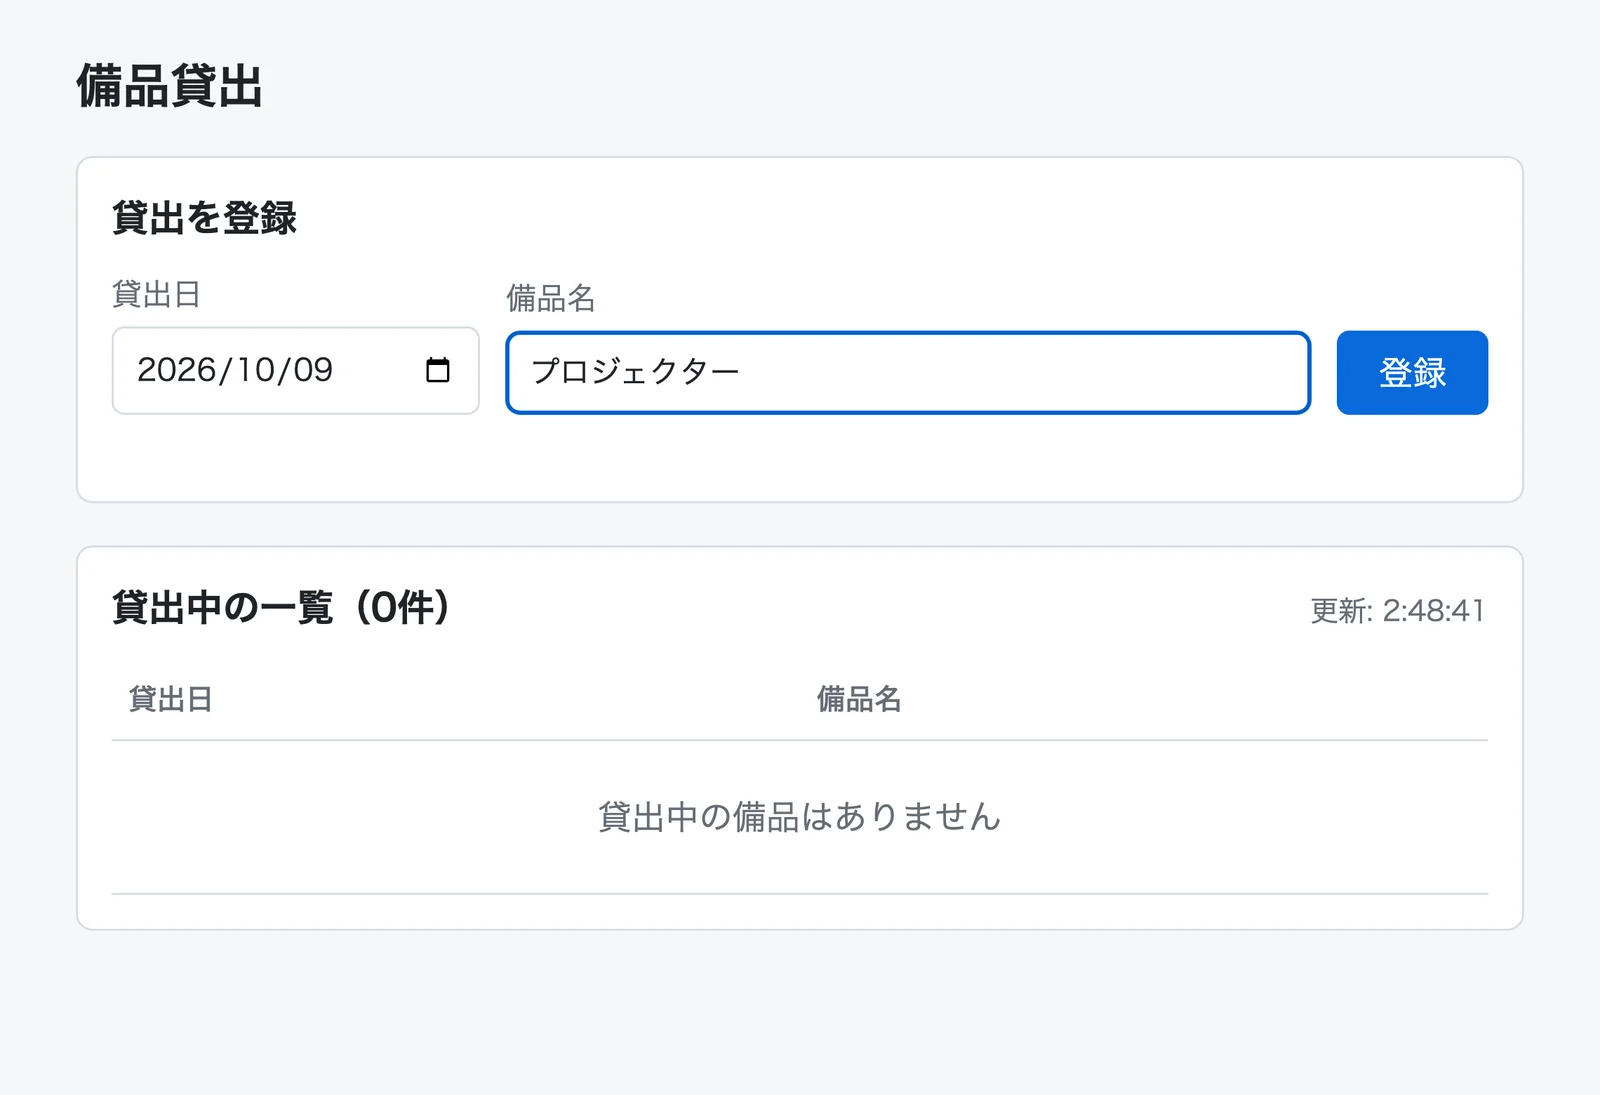Focus the 備品名 text field
The width and height of the screenshot is (1600, 1095).
(x=908, y=372)
